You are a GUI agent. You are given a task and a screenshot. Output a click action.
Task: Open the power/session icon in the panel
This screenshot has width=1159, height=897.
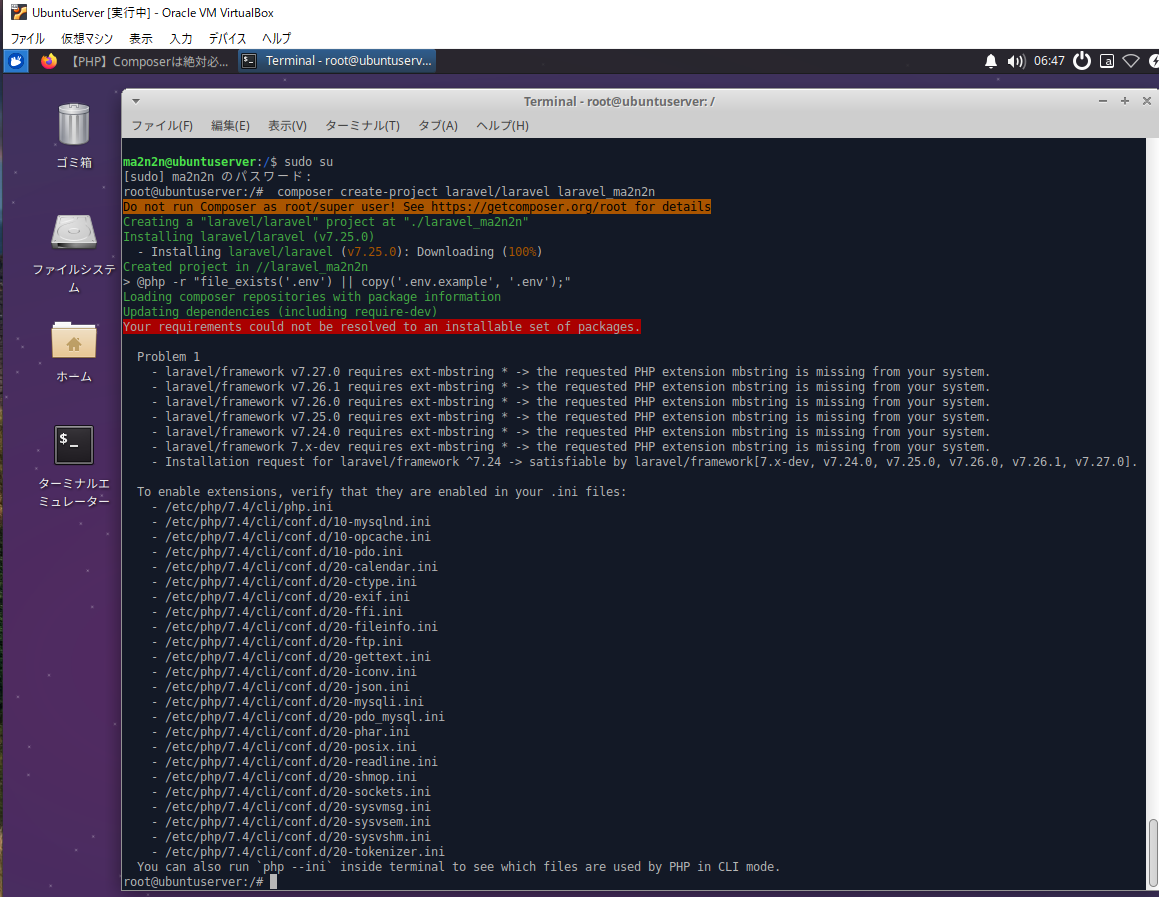coord(1081,61)
